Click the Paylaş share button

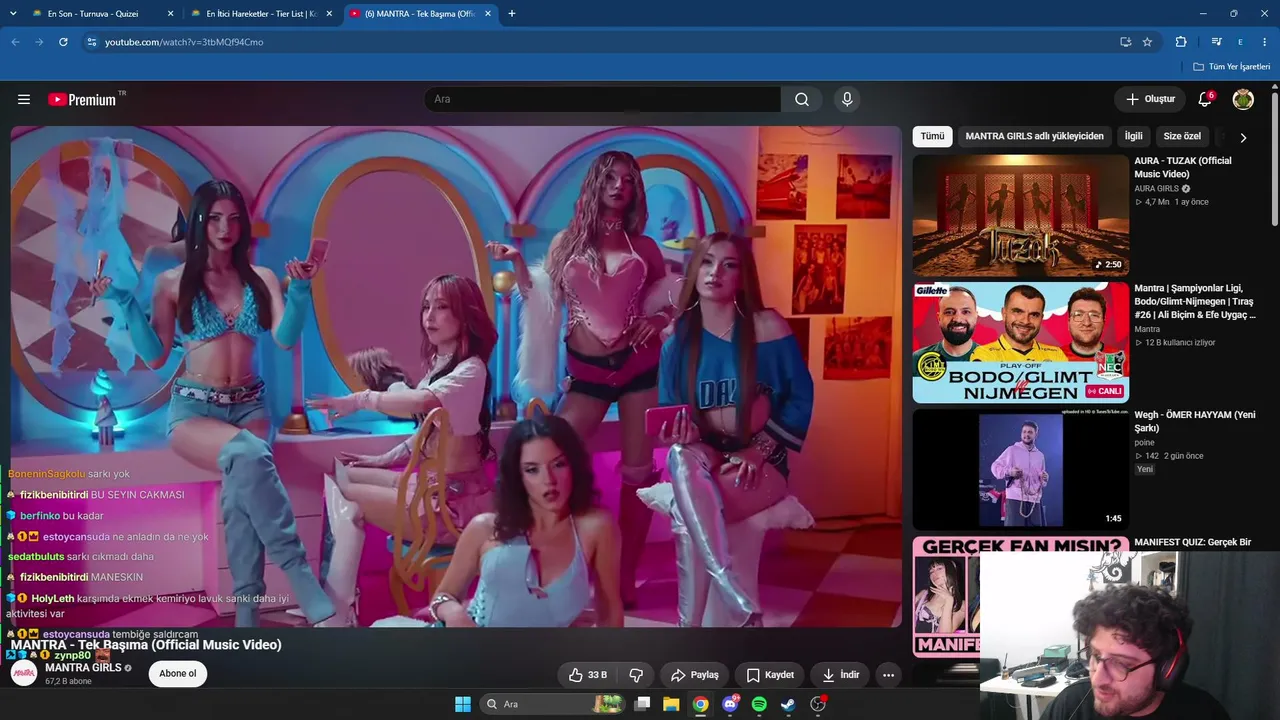click(x=695, y=675)
